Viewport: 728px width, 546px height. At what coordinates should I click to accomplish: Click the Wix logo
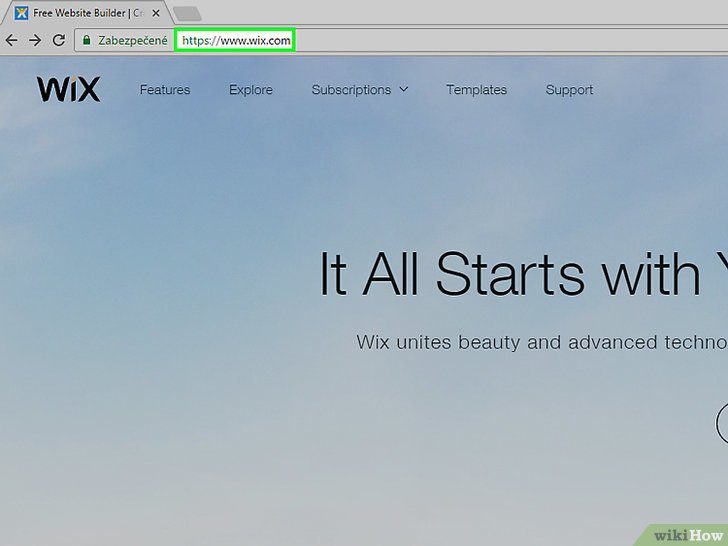(x=69, y=89)
